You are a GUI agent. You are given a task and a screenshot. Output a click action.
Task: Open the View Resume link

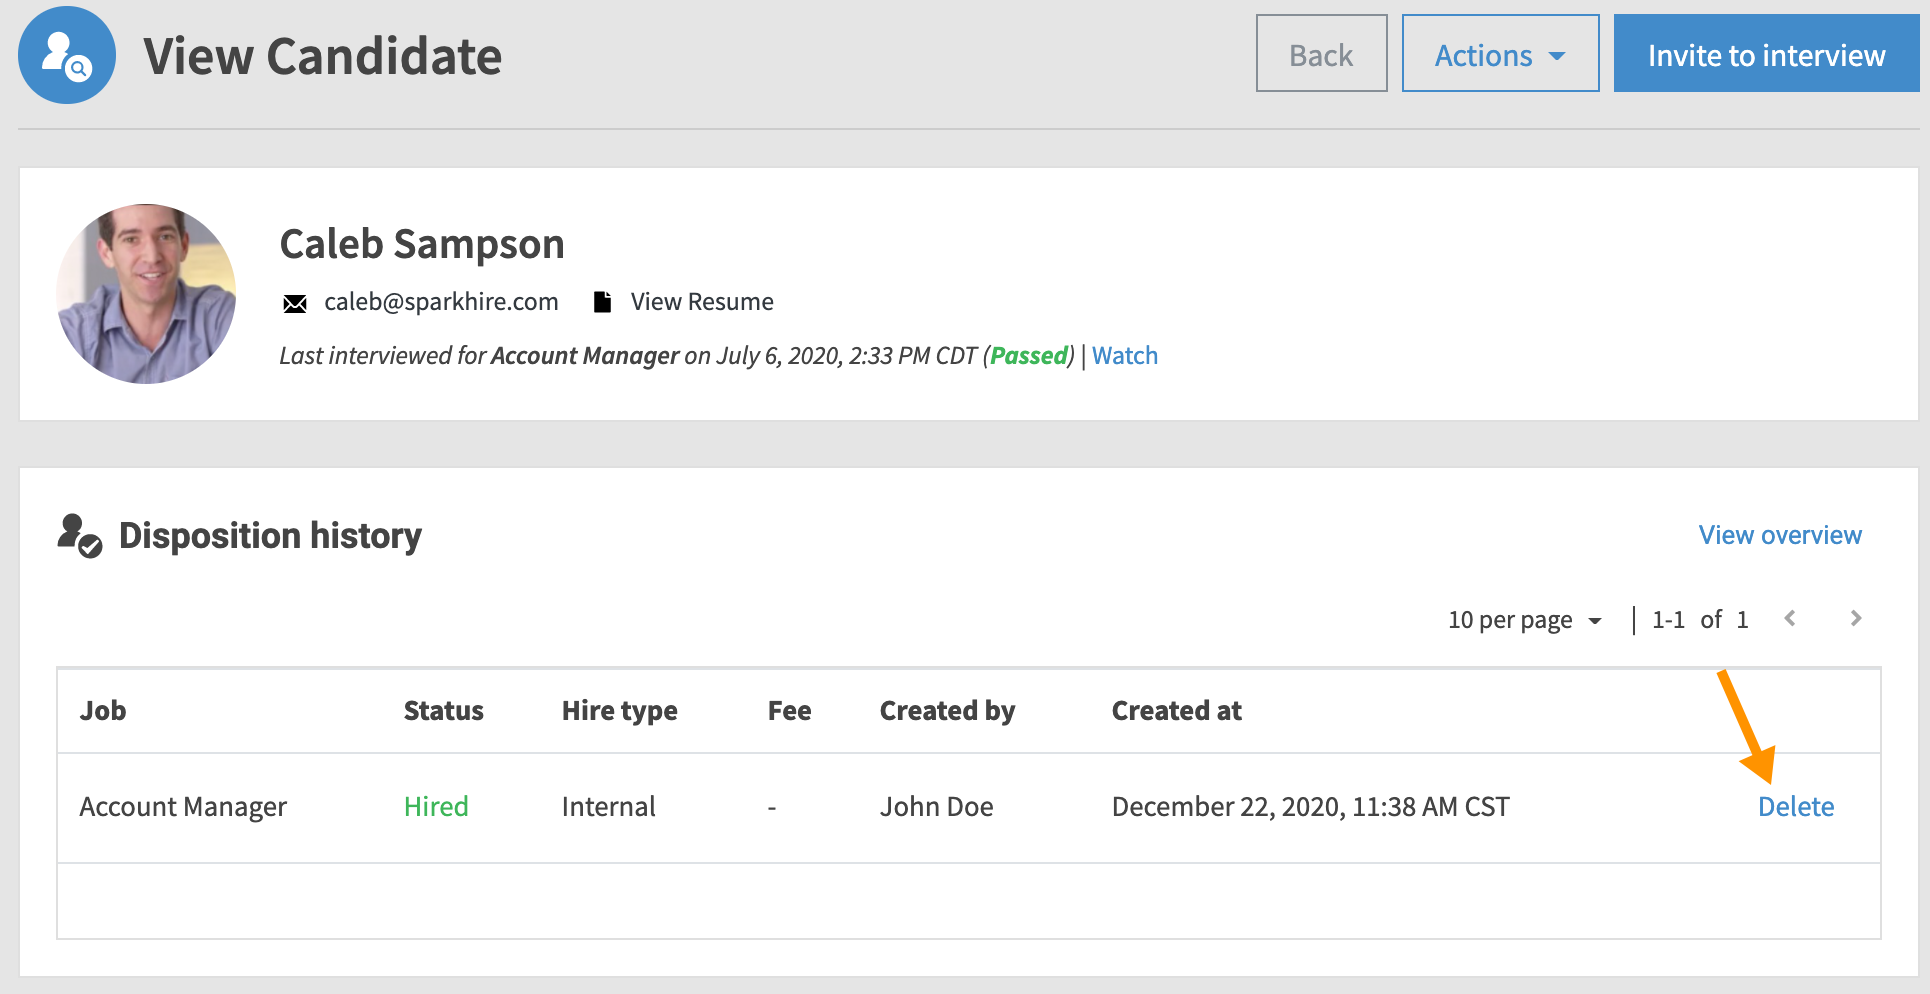(702, 302)
